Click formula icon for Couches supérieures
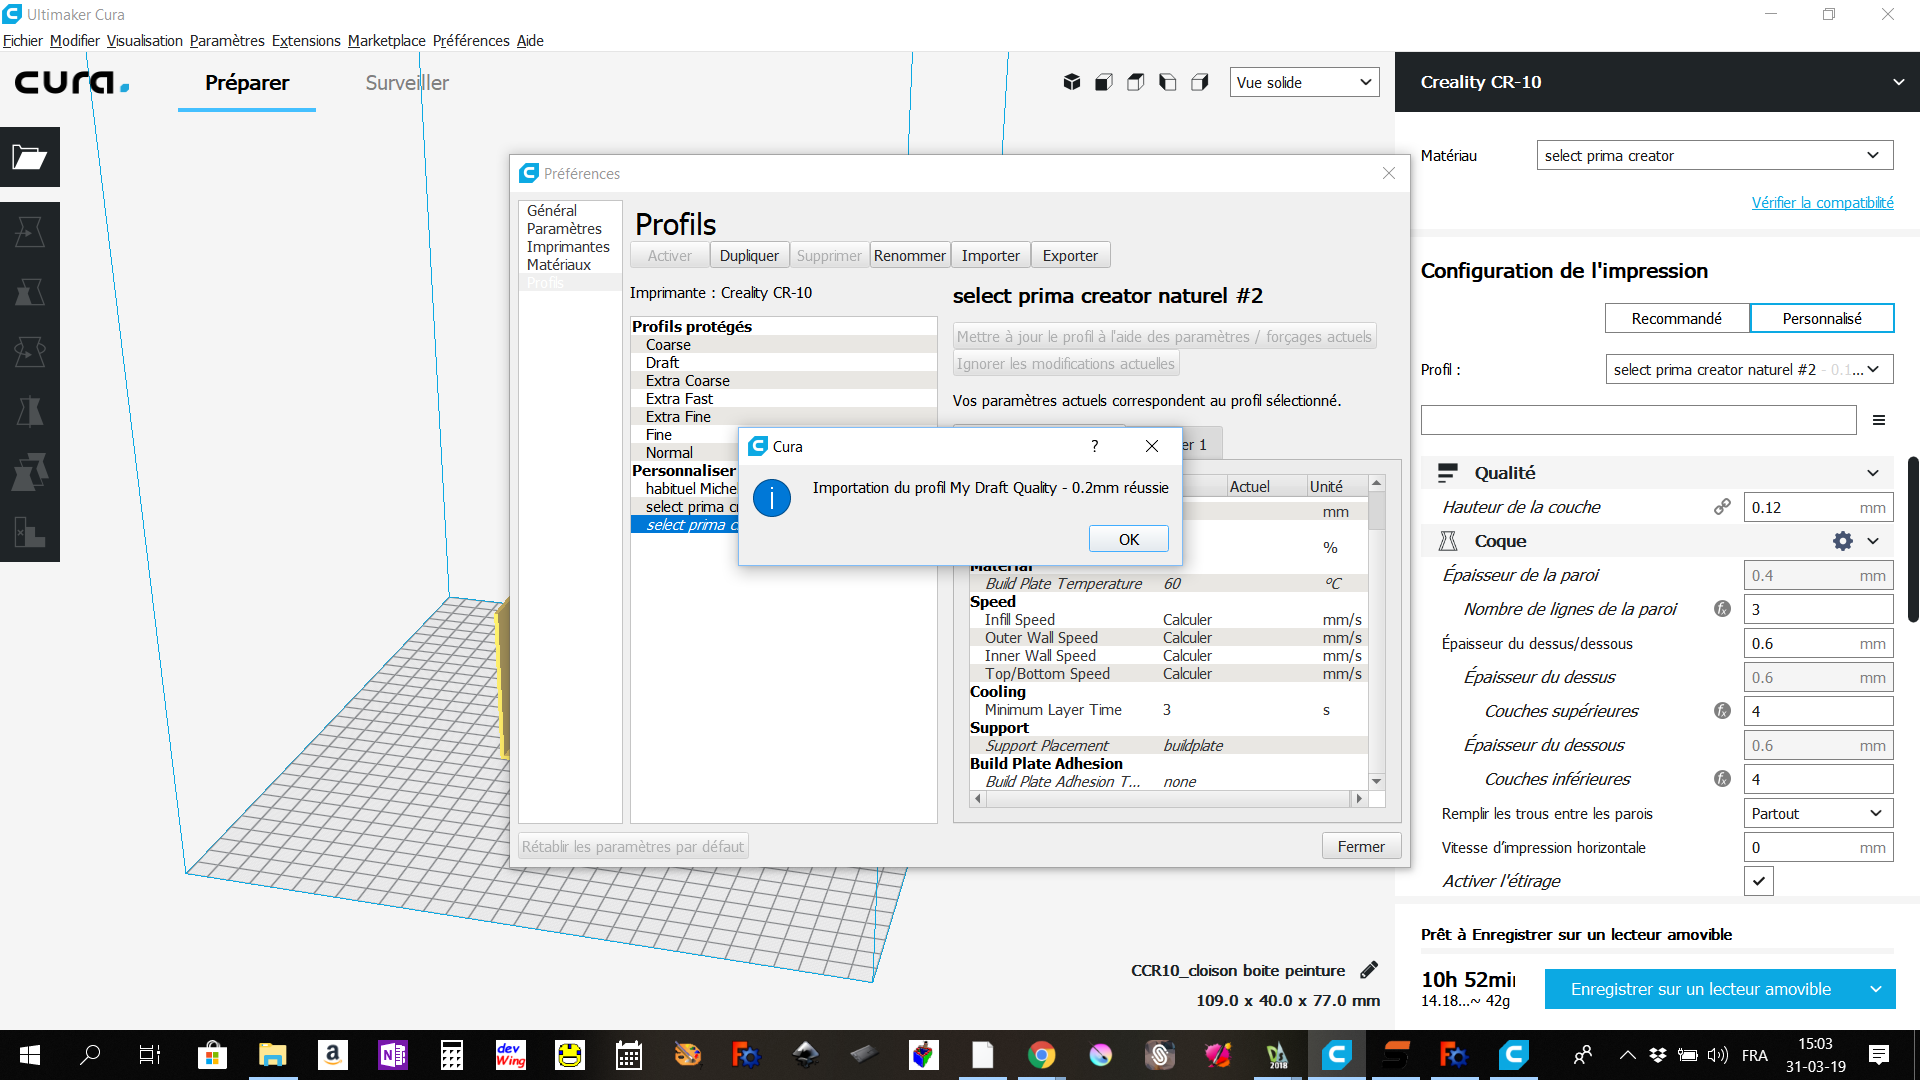Screen dimensions: 1920x1080 [x=1722, y=711]
